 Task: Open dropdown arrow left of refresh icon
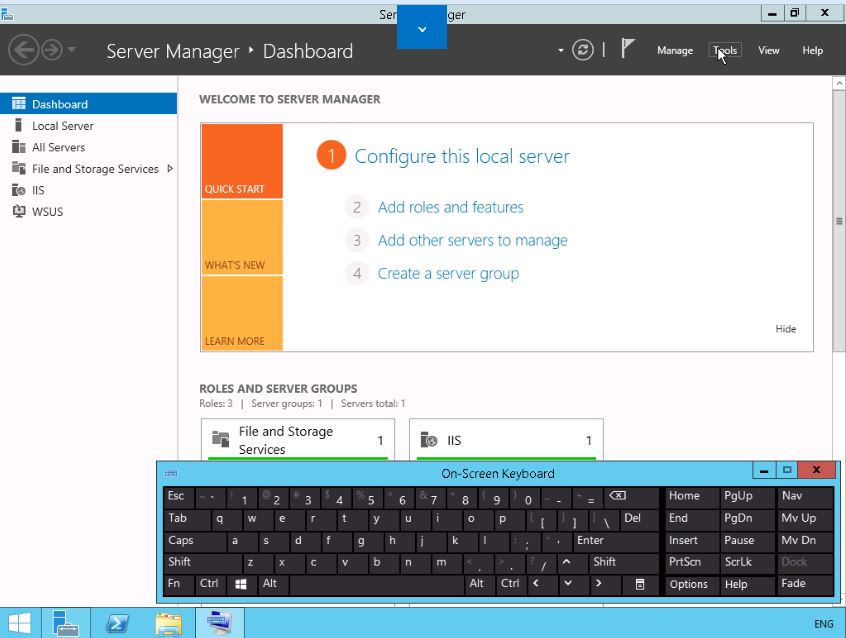(561, 51)
